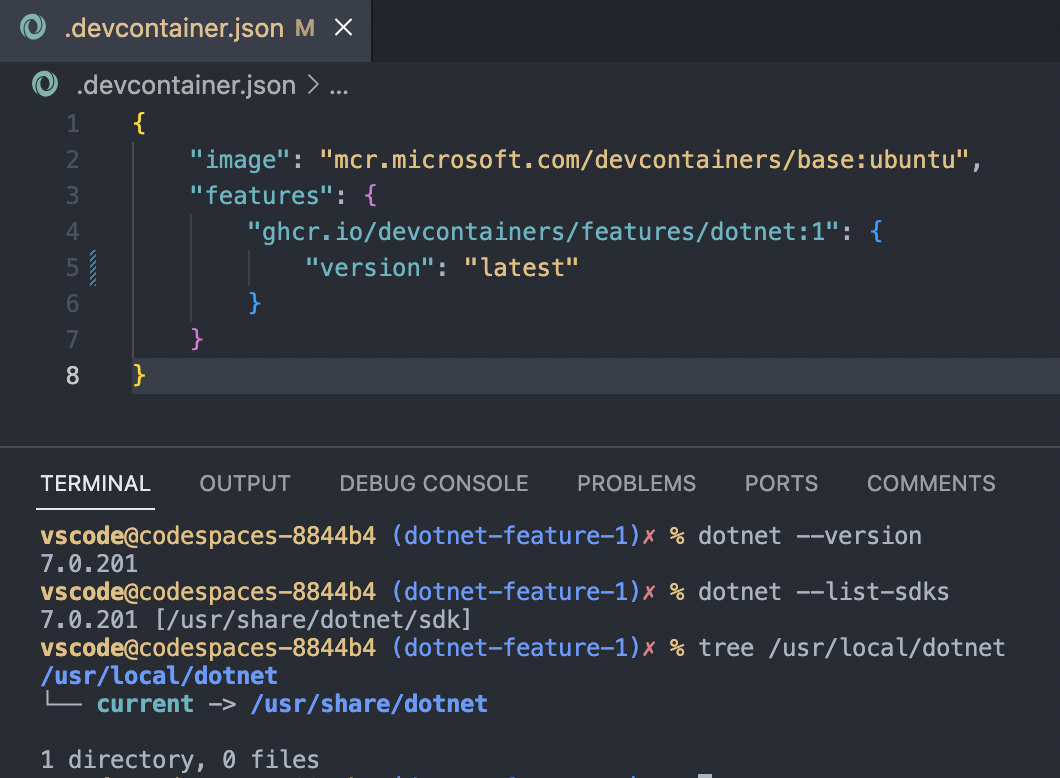View the PROBLEMS panel
The height and width of the screenshot is (778, 1060).
636,483
